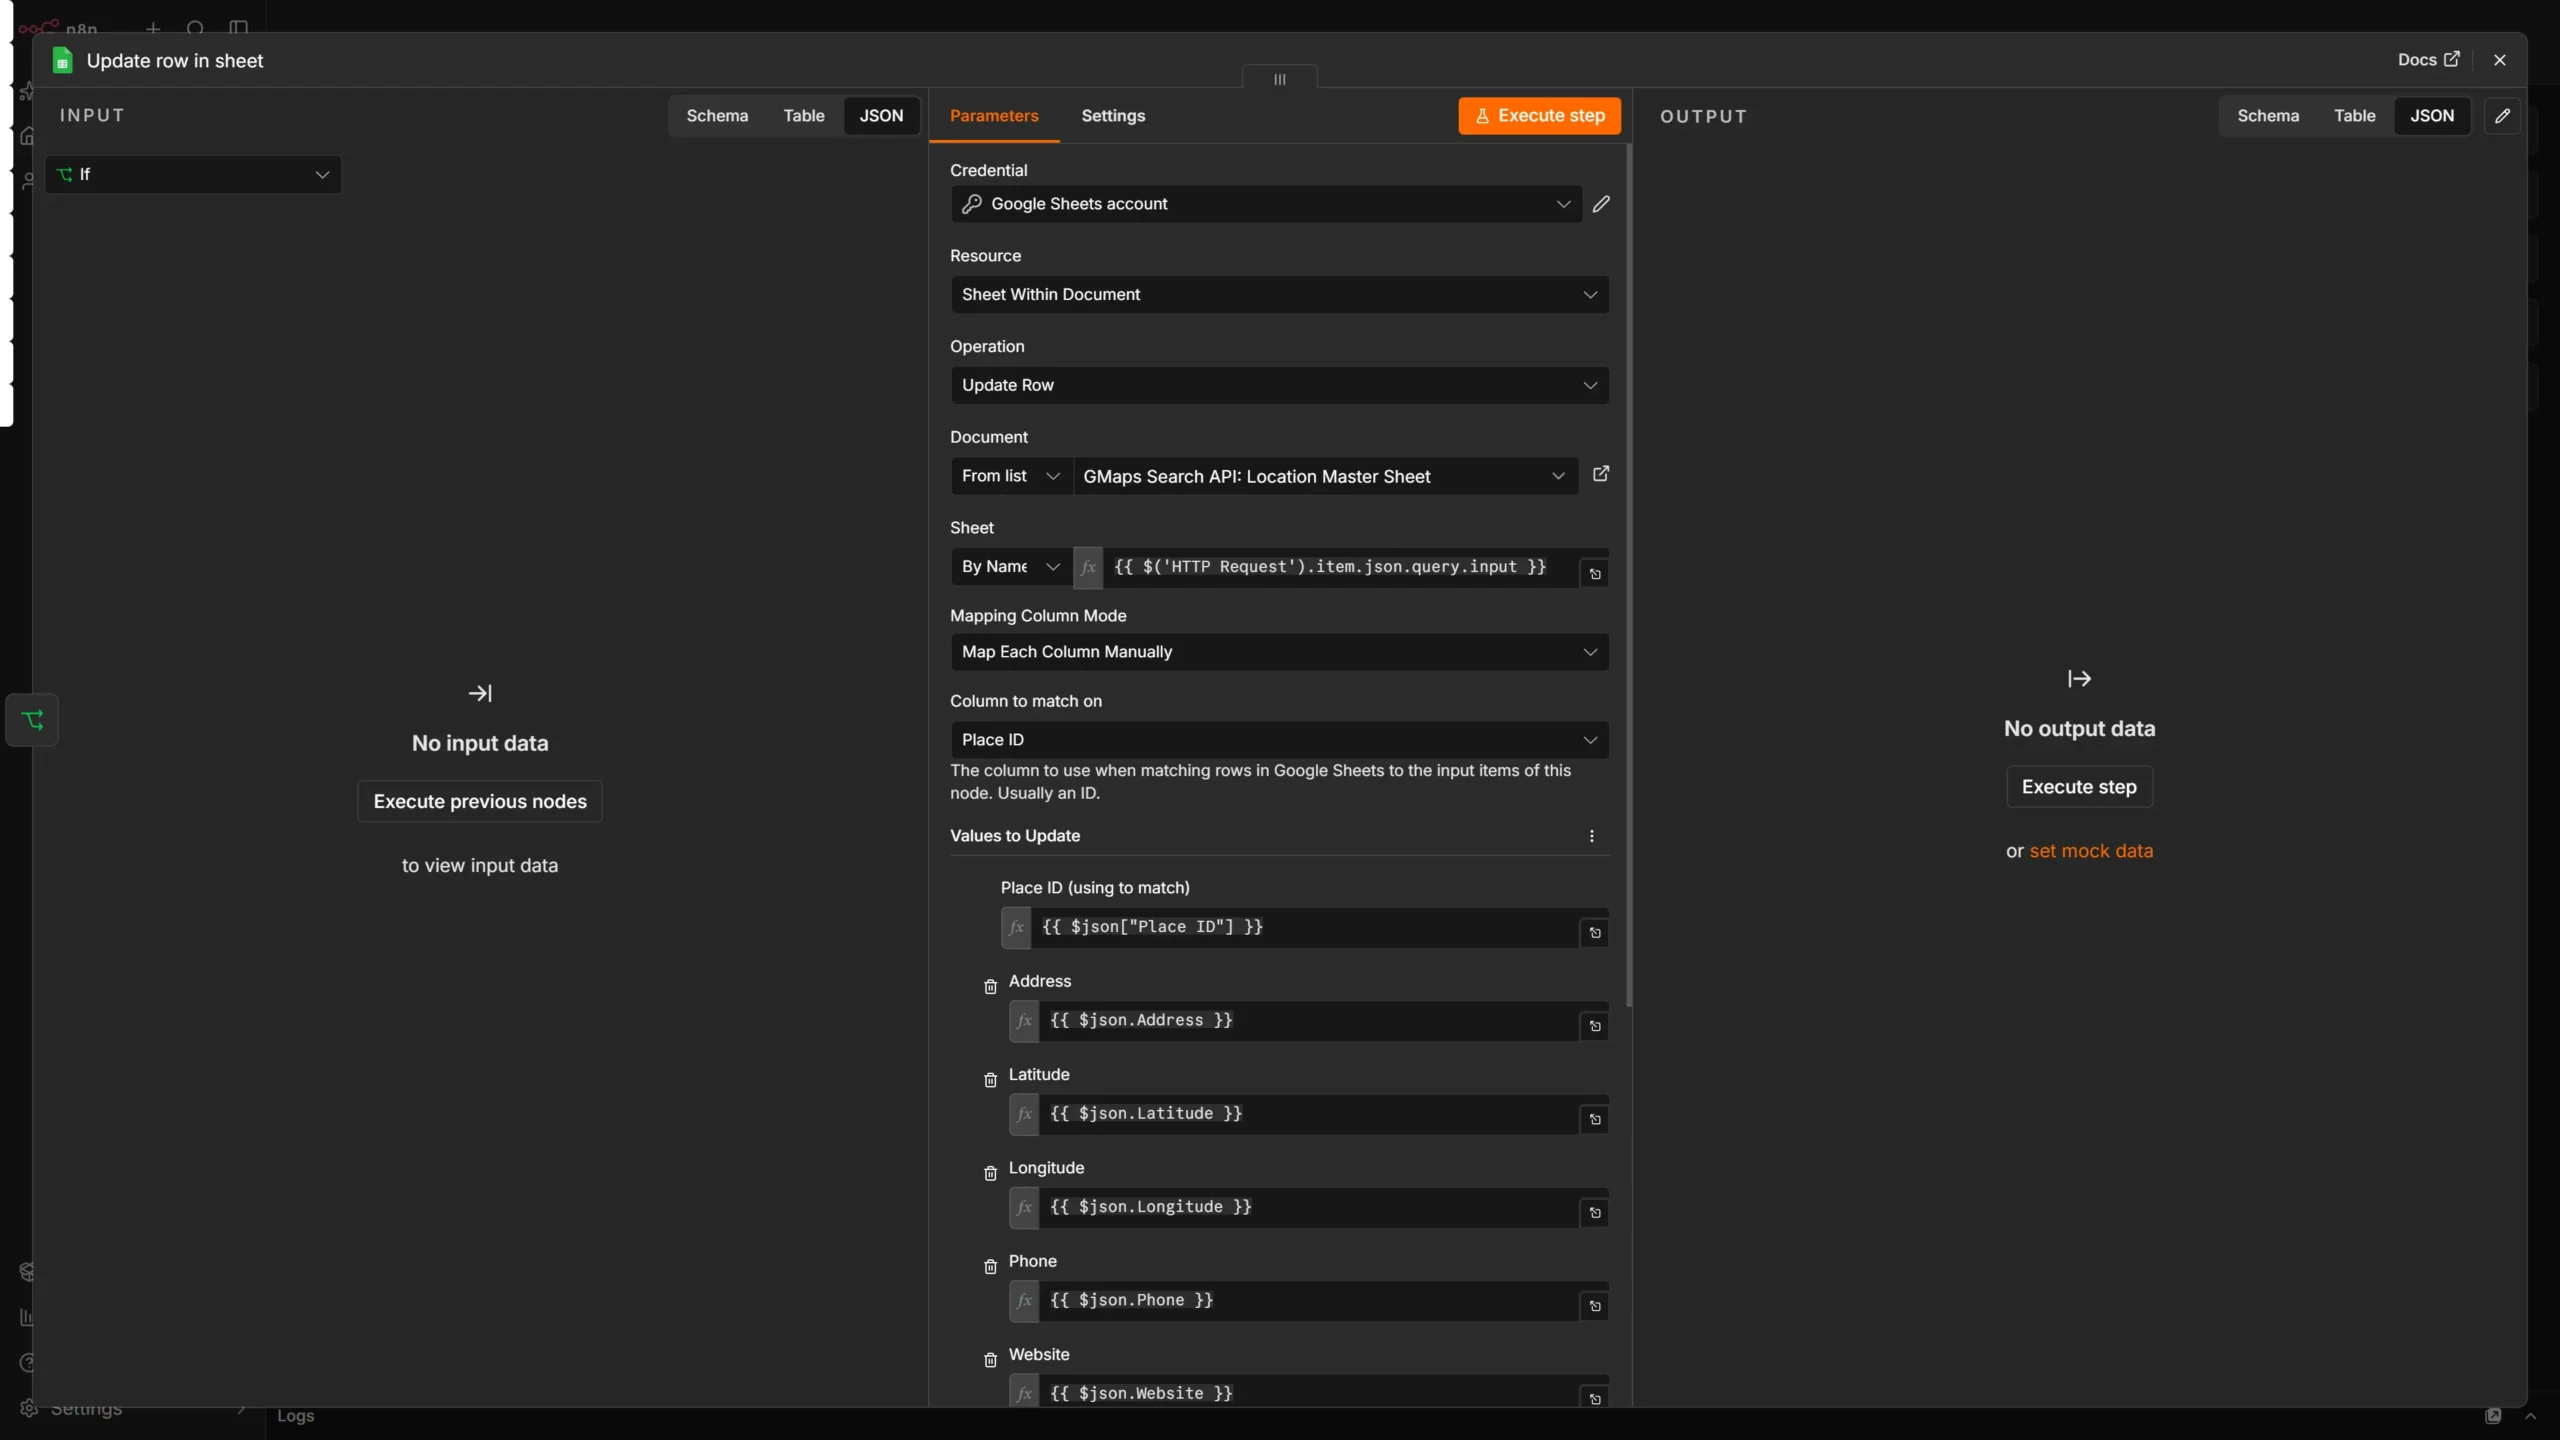Delete the Longitude field with its trash icon
This screenshot has width=2560, height=1440.
[990, 1173]
